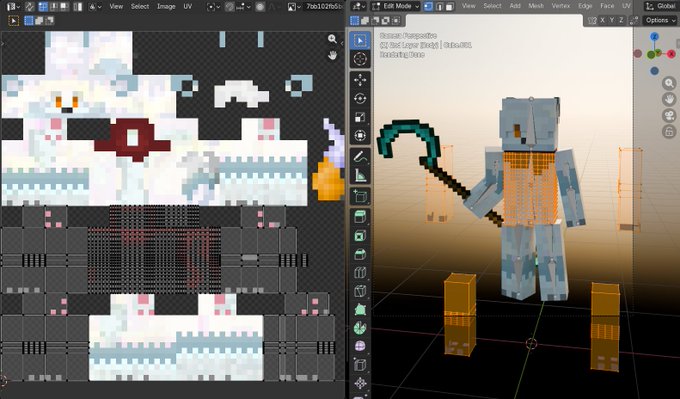
Task: Select the Extrude Region tool
Action: [360, 217]
